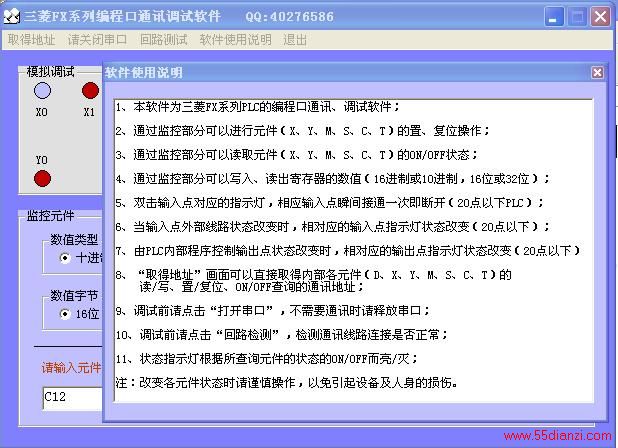The width and height of the screenshot is (618, 448).
Task: Click the 请输入元件 red label
Action: point(71,368)
